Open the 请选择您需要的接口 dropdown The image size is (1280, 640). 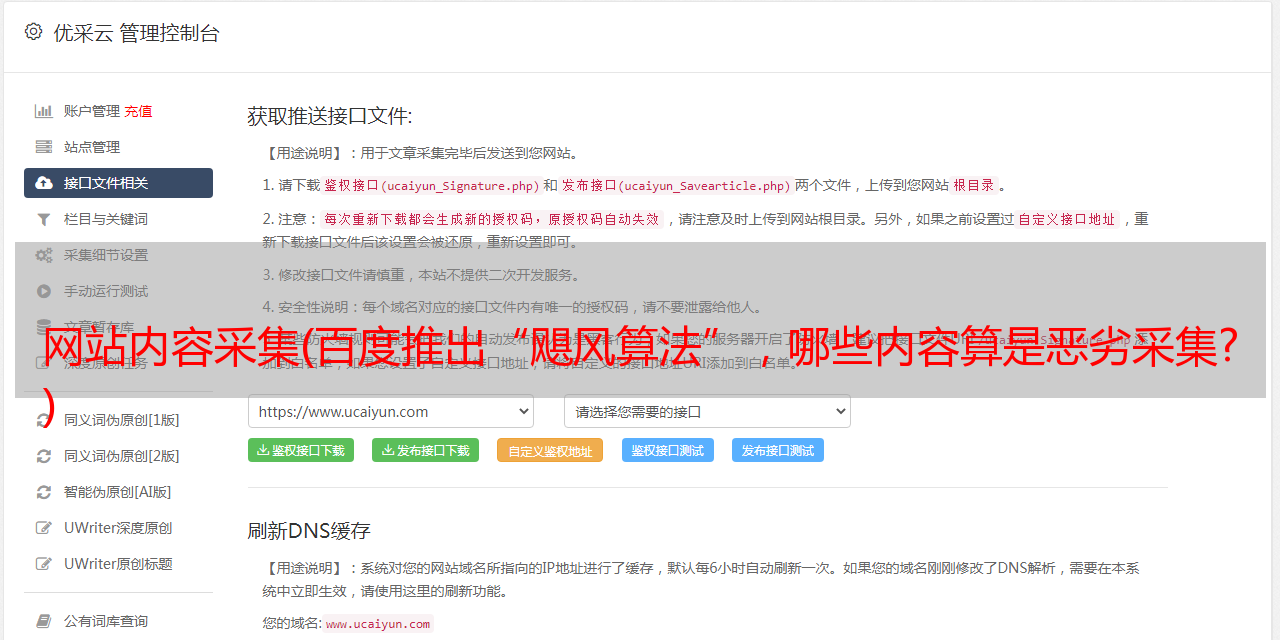707,412
